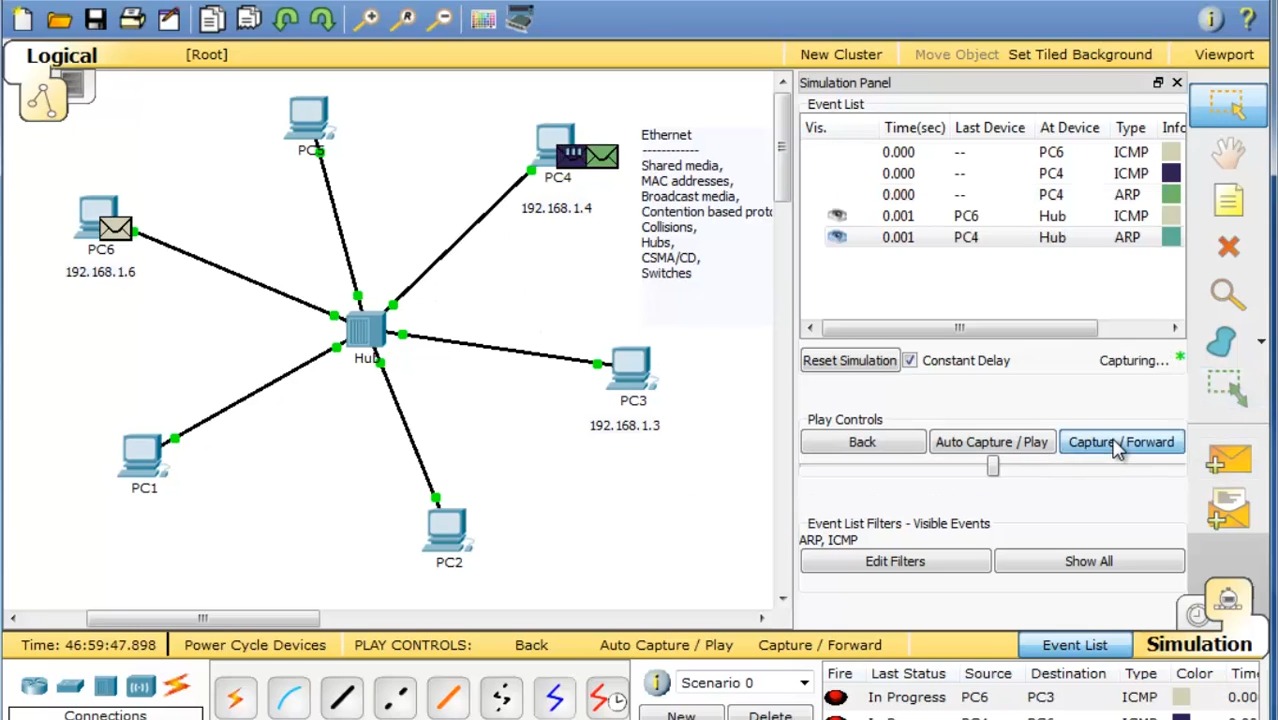Activate the Move Layout hand tool
Viewport: 1278px width, 720px height.
tap(1228, 153)
